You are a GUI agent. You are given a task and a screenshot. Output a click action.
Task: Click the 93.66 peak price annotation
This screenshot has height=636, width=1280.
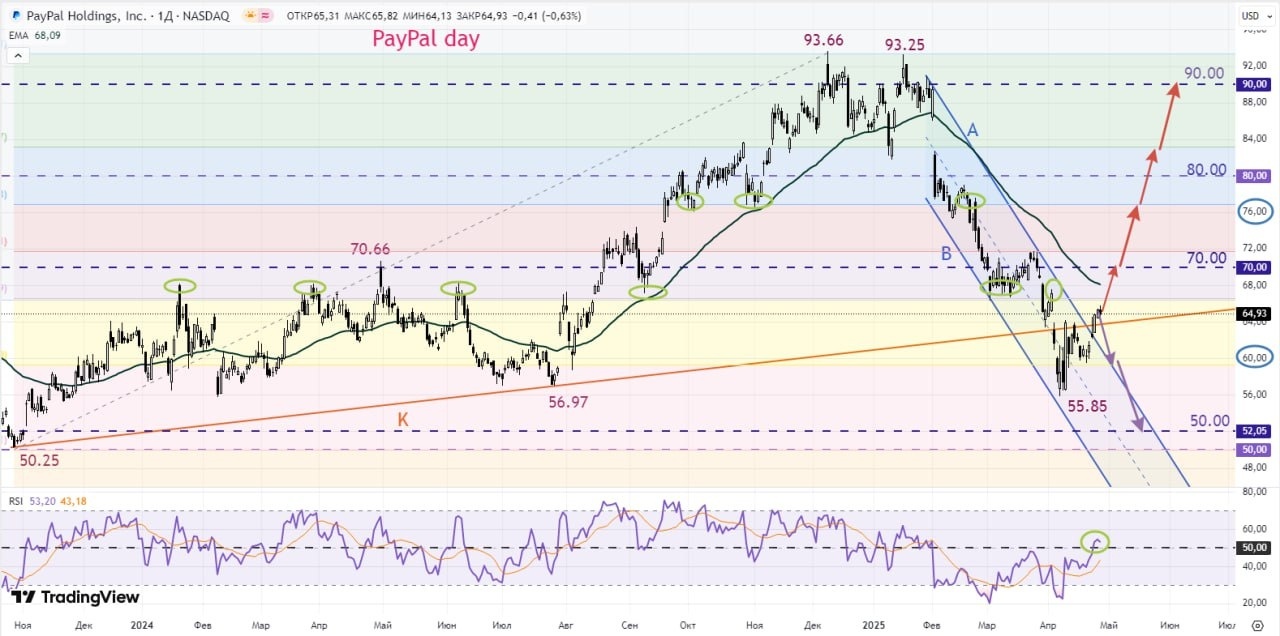coord(823,40)
